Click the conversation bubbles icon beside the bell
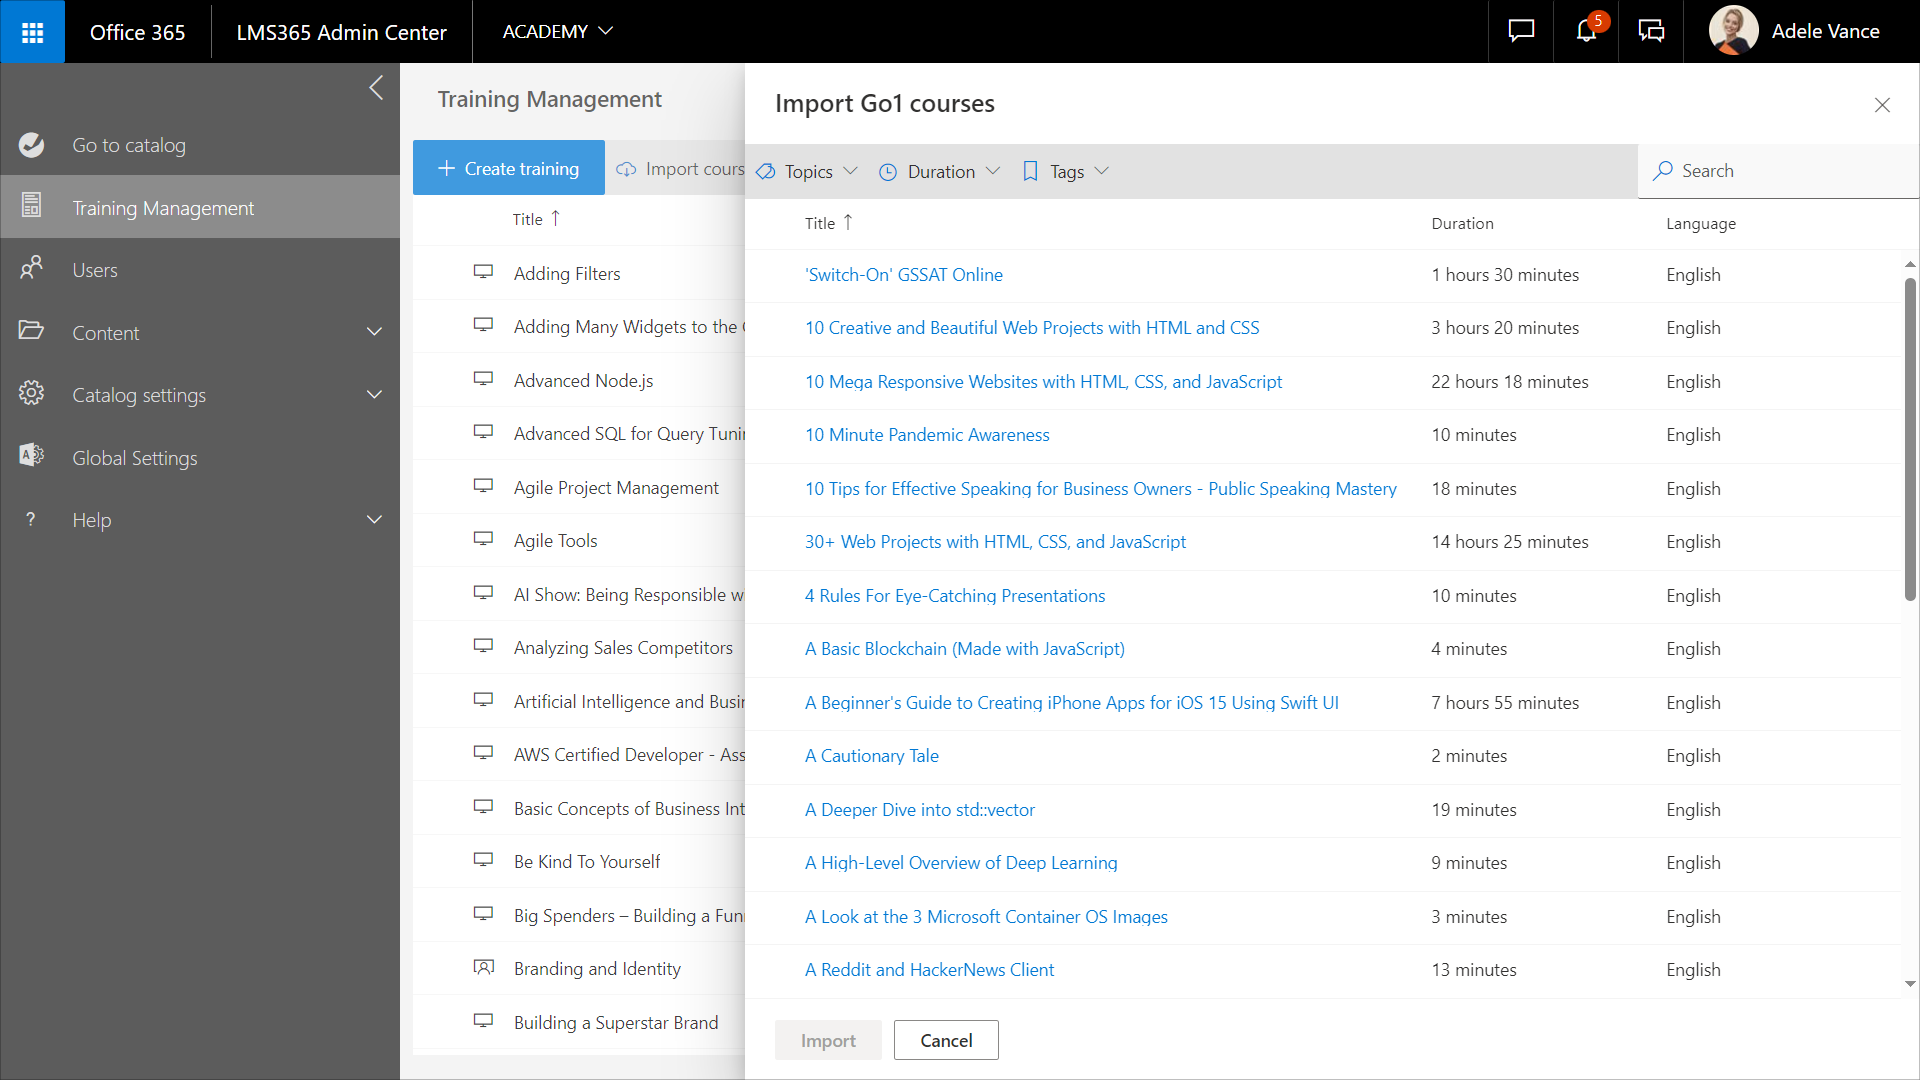The image size is (1920, 1080). point(1651,32)
